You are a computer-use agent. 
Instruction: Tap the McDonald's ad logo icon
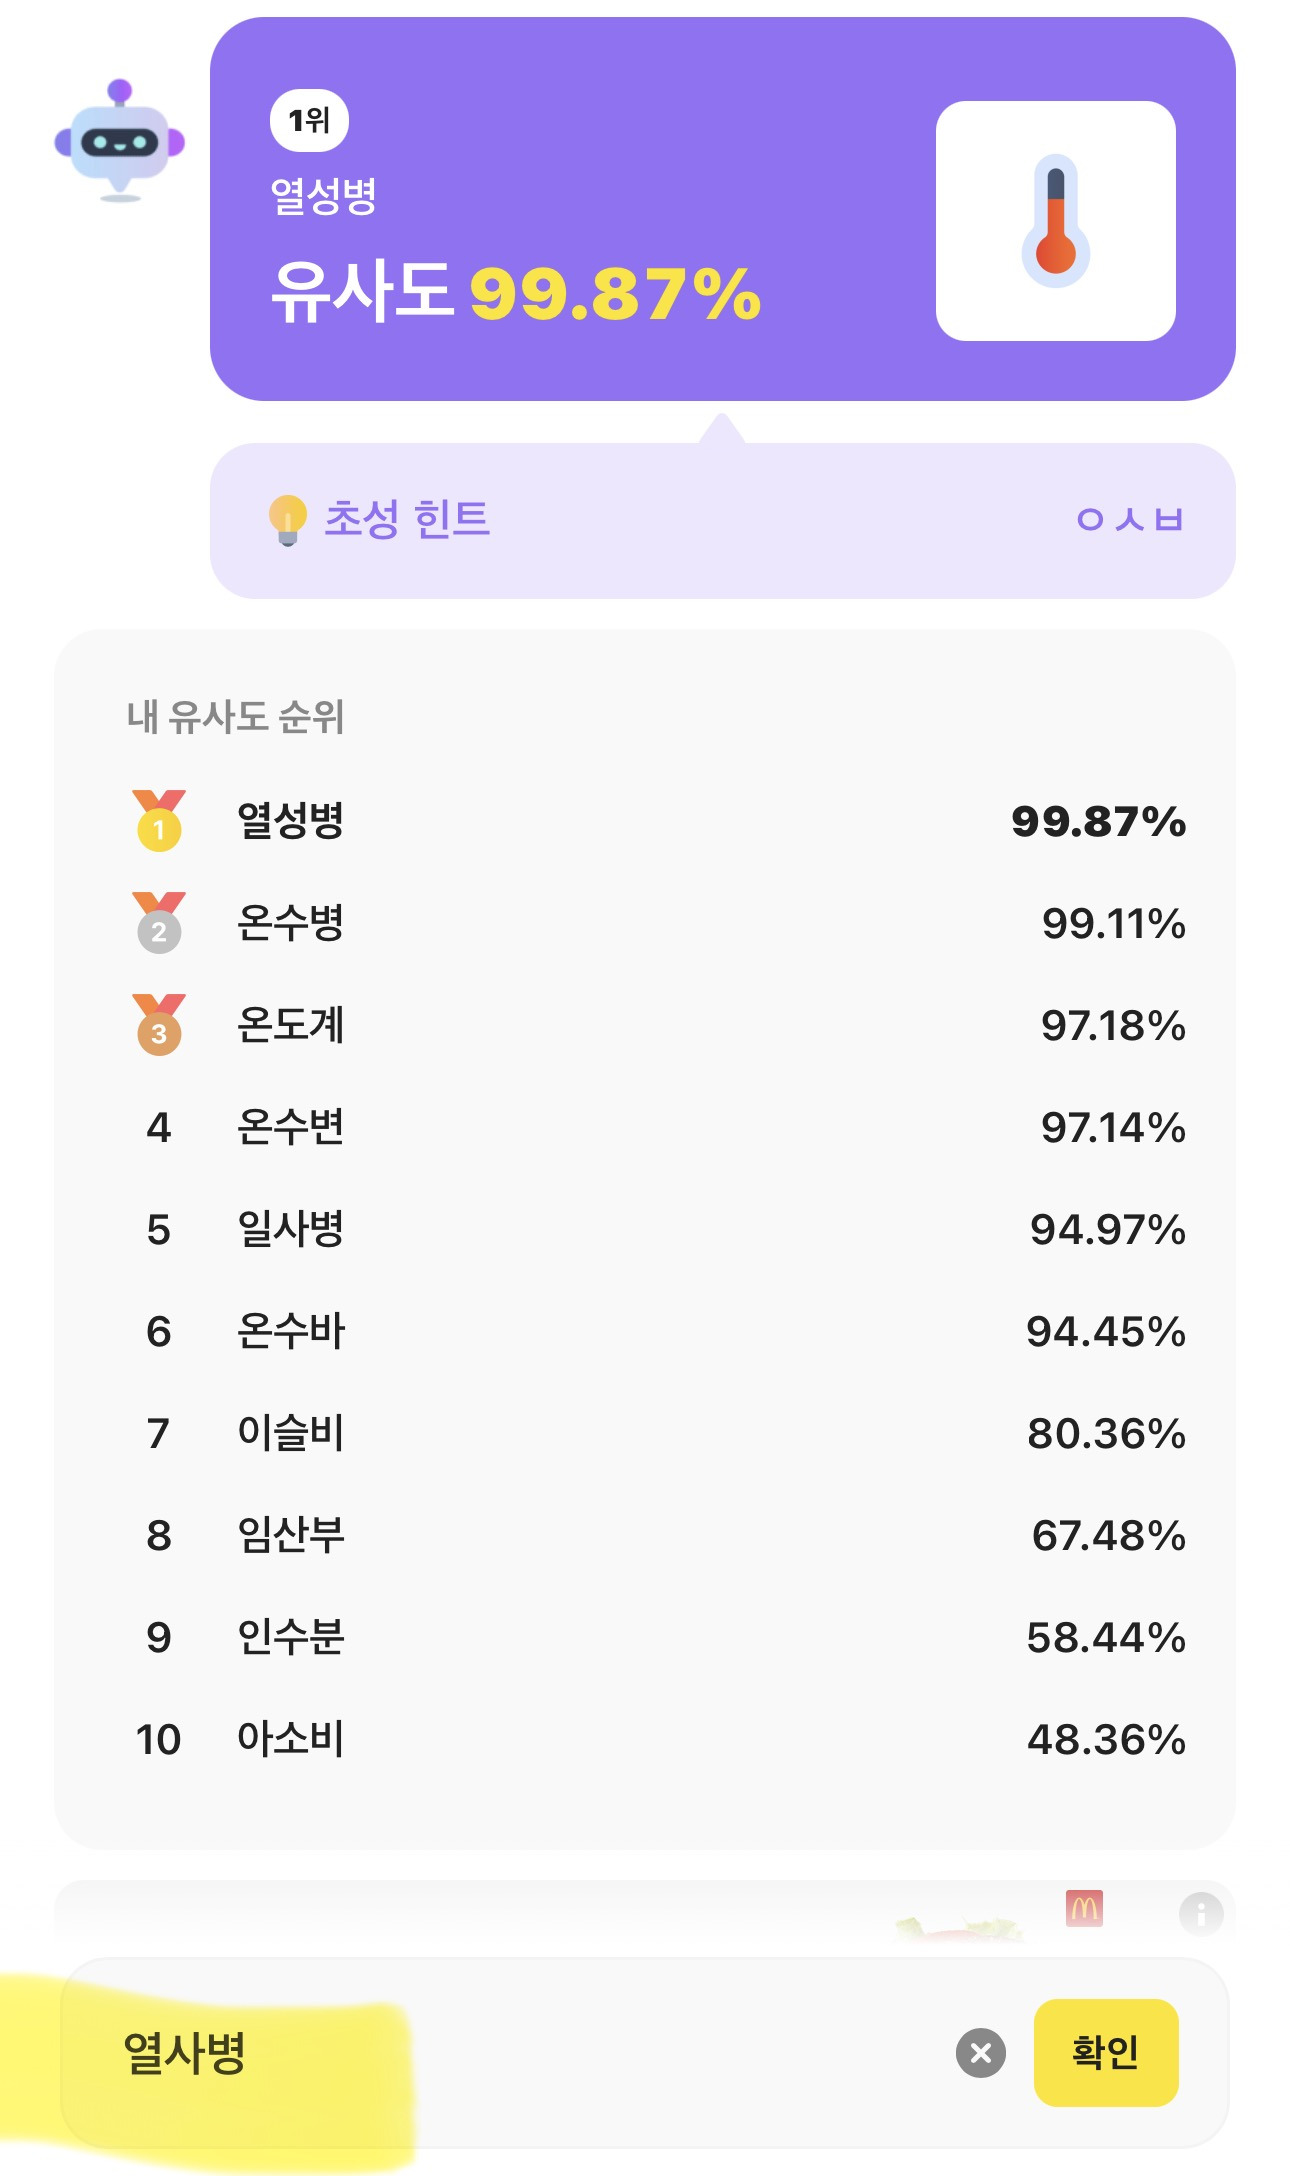1085,1908
